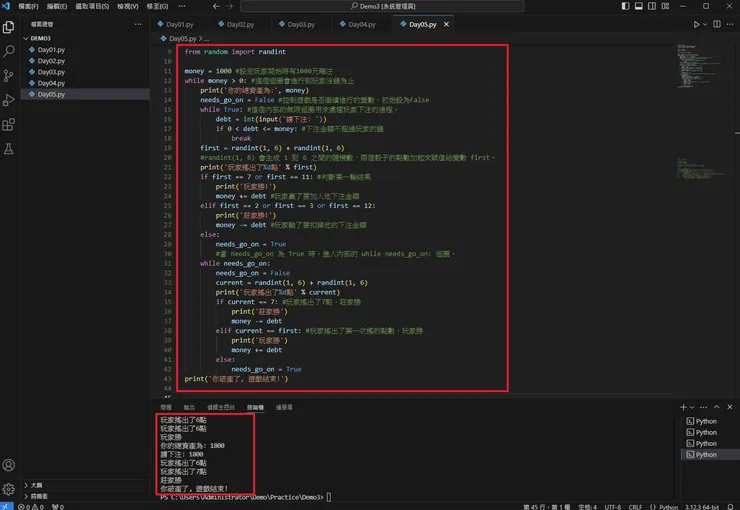Open the Extensions view
Viewport: 740px width, 510px height.
pos(10,124)
